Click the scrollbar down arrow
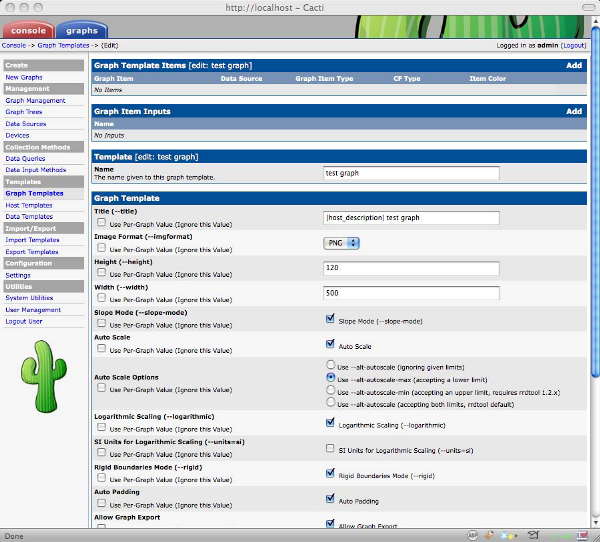The height and width of the screenshot is (542, 600). pos(595,522)
